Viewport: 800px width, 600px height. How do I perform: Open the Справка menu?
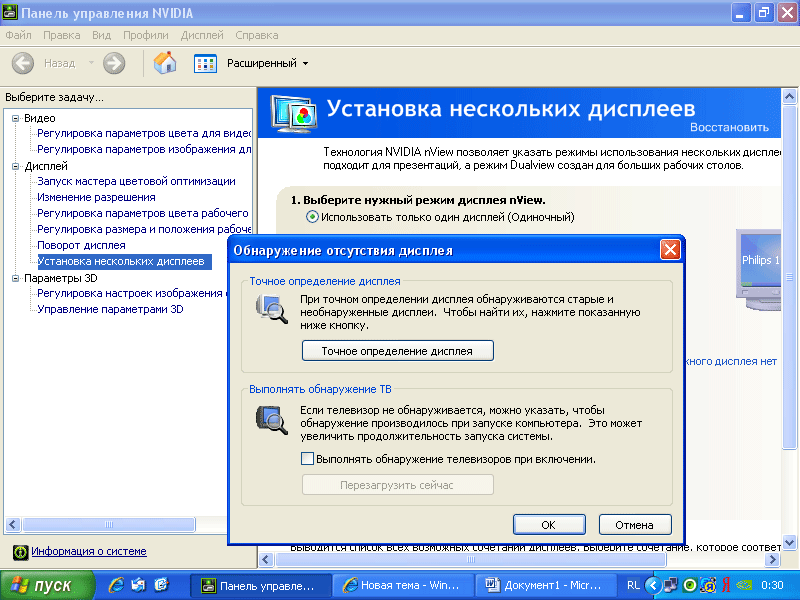[x=257, y=35]
